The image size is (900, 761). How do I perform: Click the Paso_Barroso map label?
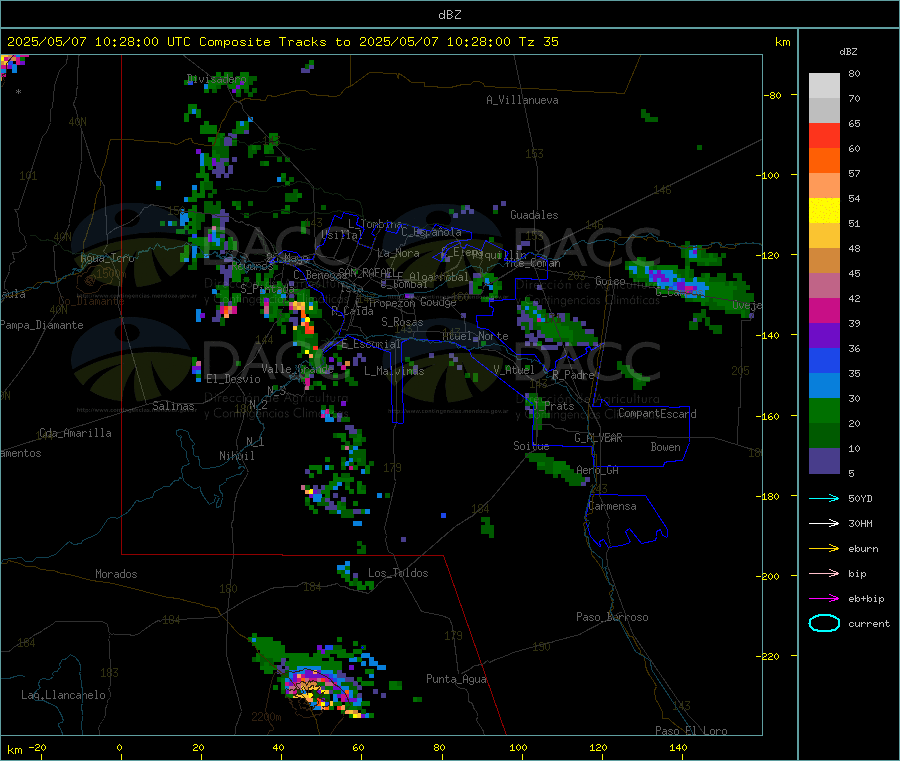coord(612,618)
